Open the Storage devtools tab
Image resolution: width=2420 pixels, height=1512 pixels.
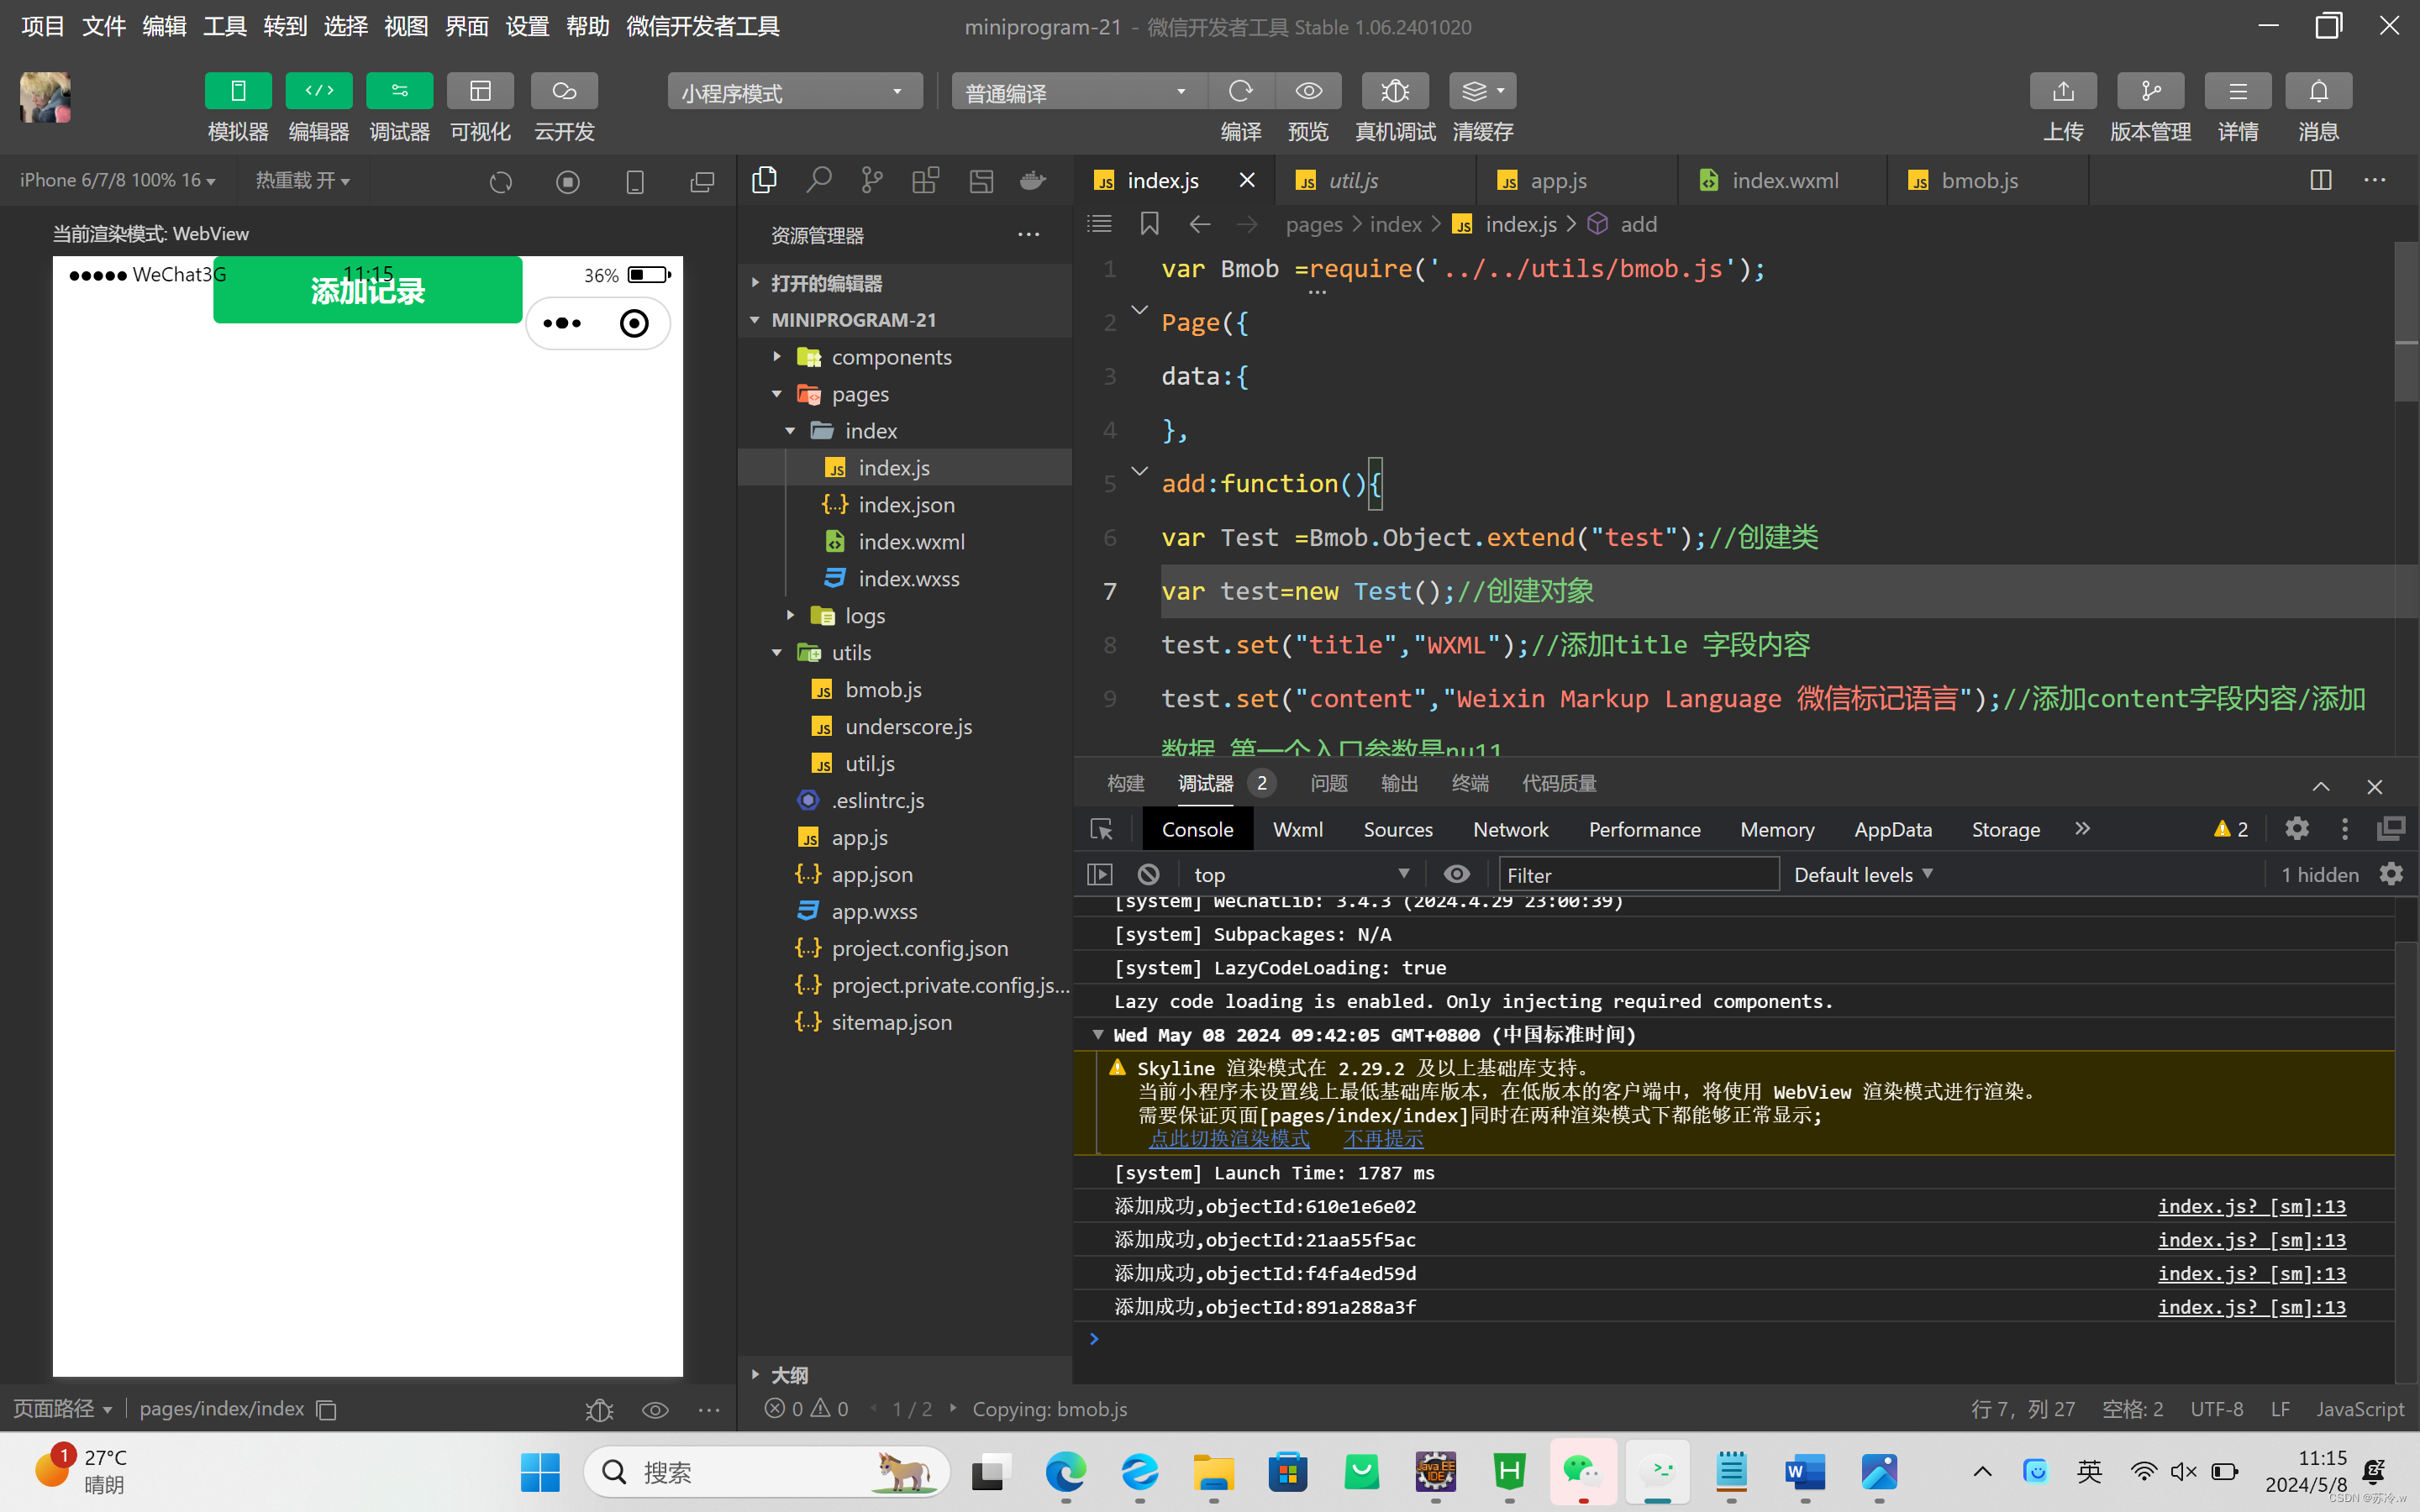(2005, 829)
